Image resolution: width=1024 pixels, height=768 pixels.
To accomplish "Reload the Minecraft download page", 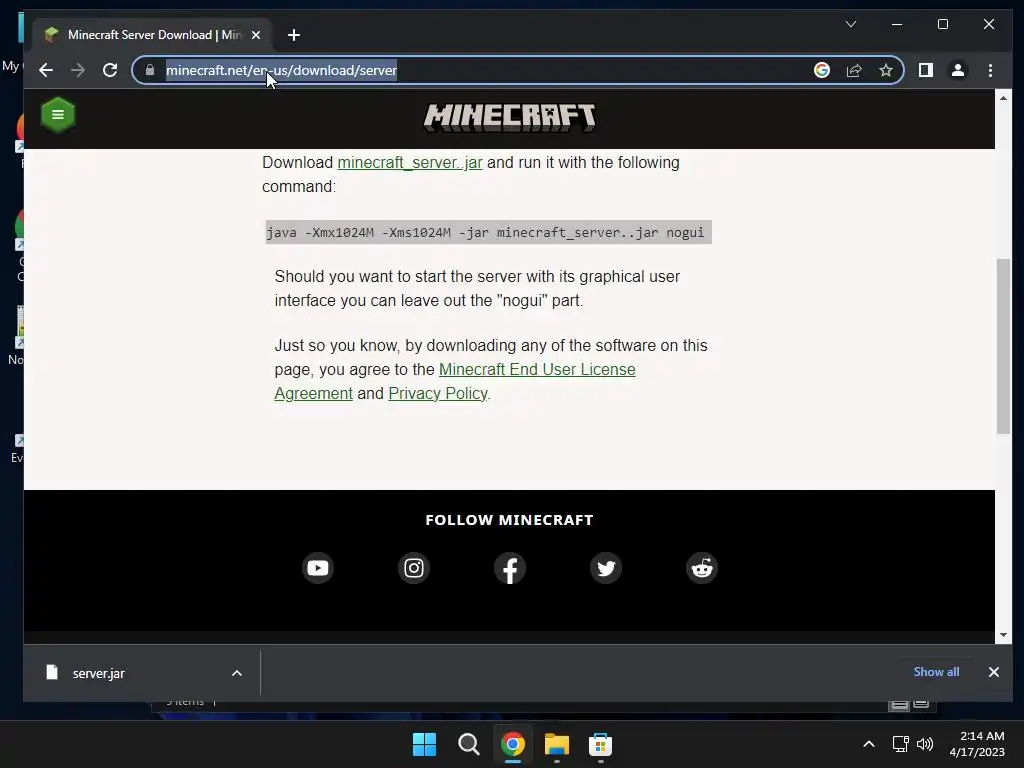I will [110, 70].
